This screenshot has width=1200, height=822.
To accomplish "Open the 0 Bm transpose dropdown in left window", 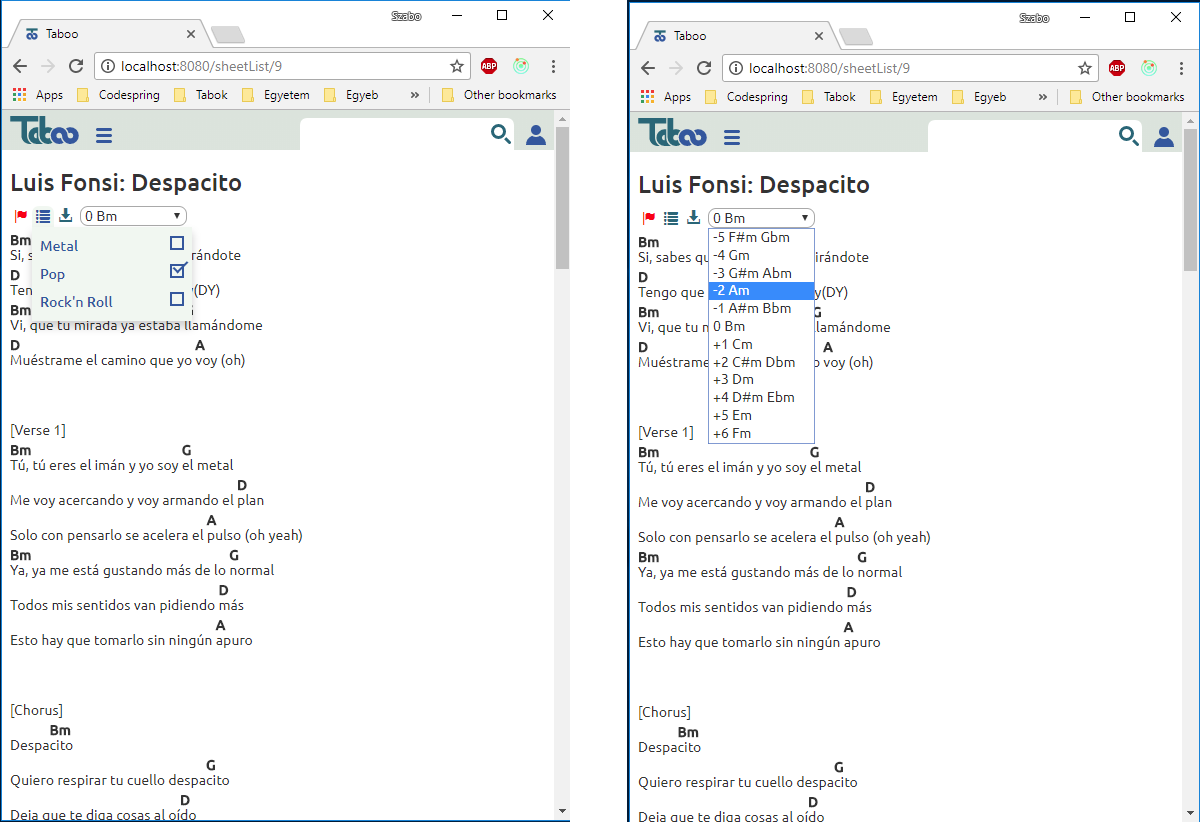I will (x=133, y=216).
